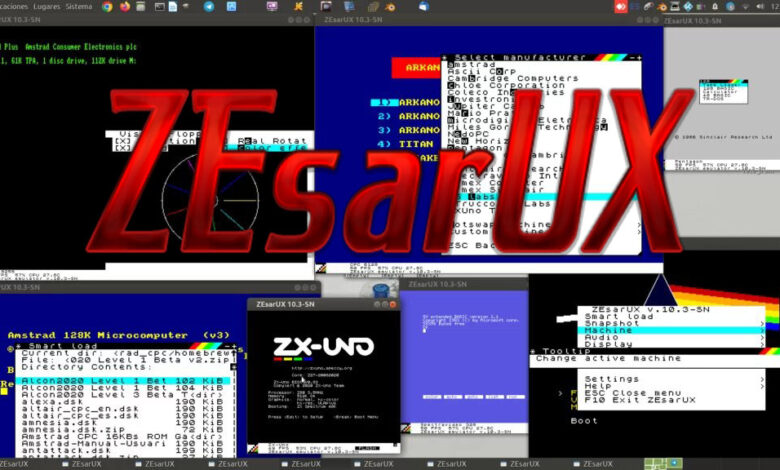The height and width of the screenshot is (470, 780).
Task: Expand the Audio submenu arrow
Action: [761, 337]
